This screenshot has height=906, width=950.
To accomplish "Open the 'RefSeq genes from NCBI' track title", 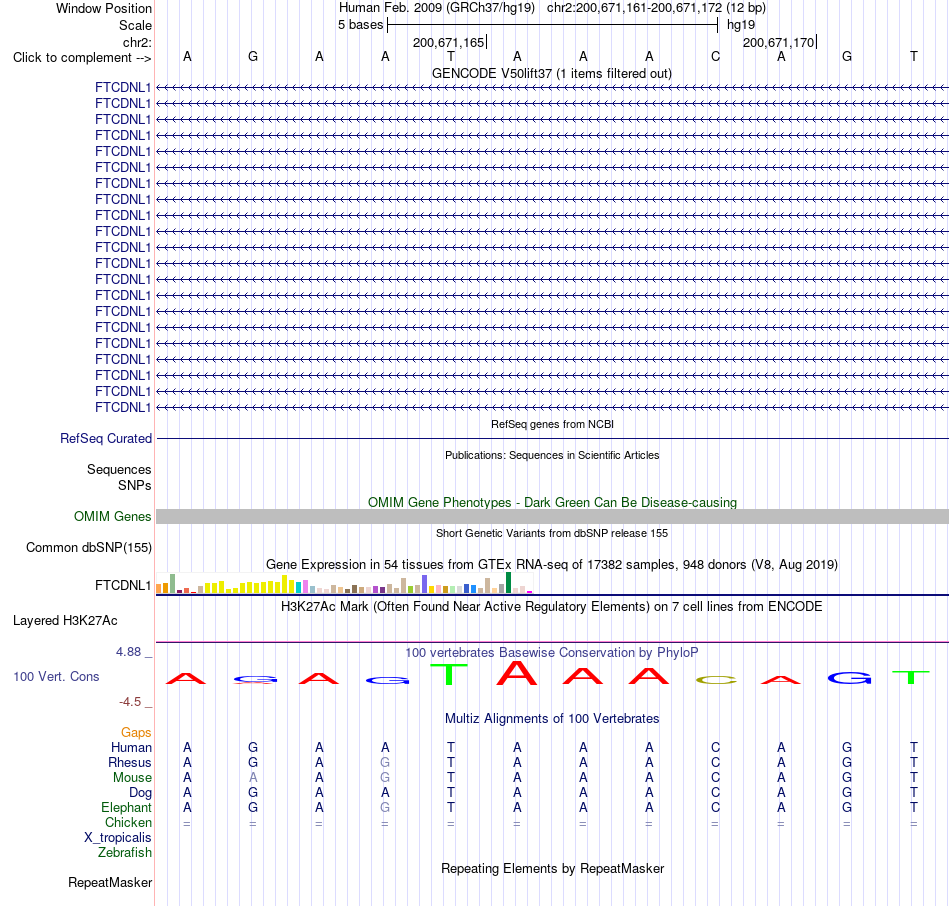I will pos(552,424).
